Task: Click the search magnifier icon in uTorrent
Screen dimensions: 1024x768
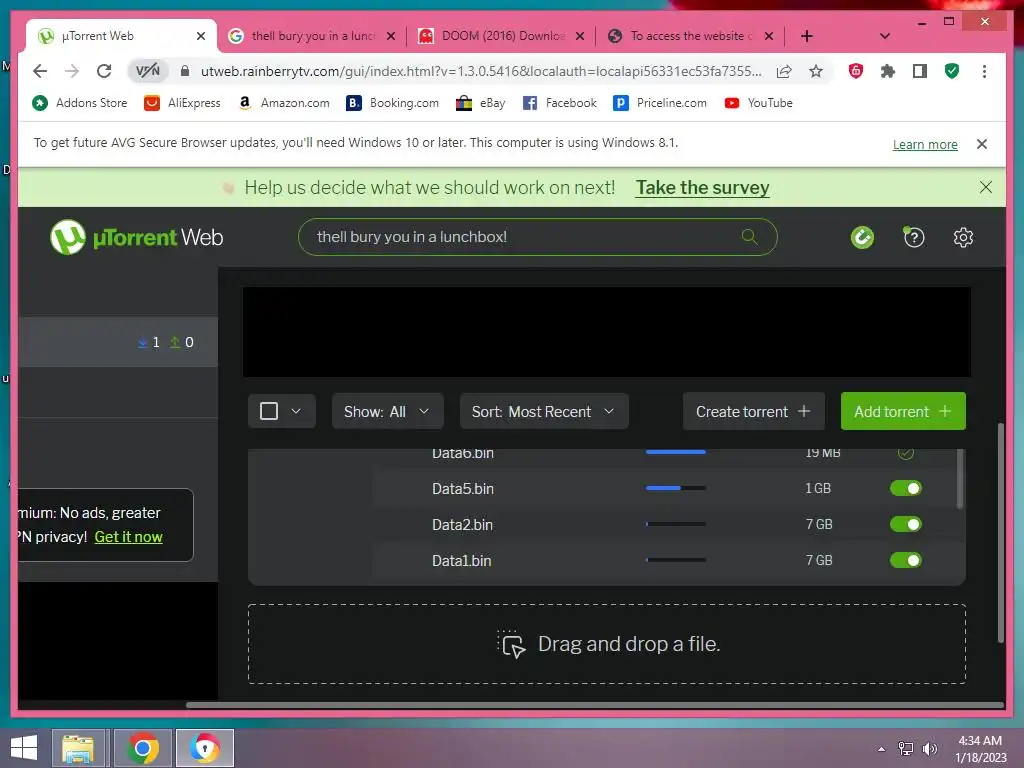Action: coord(749,236)
